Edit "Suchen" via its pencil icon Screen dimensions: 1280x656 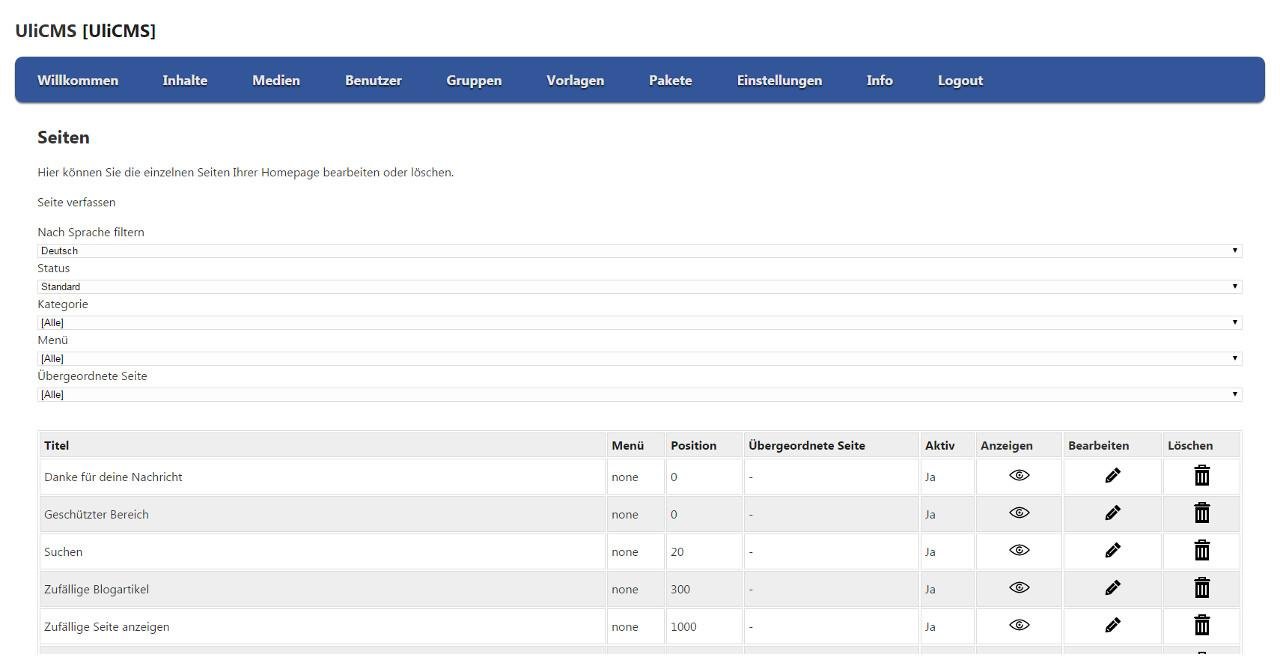coord(1111,550)
